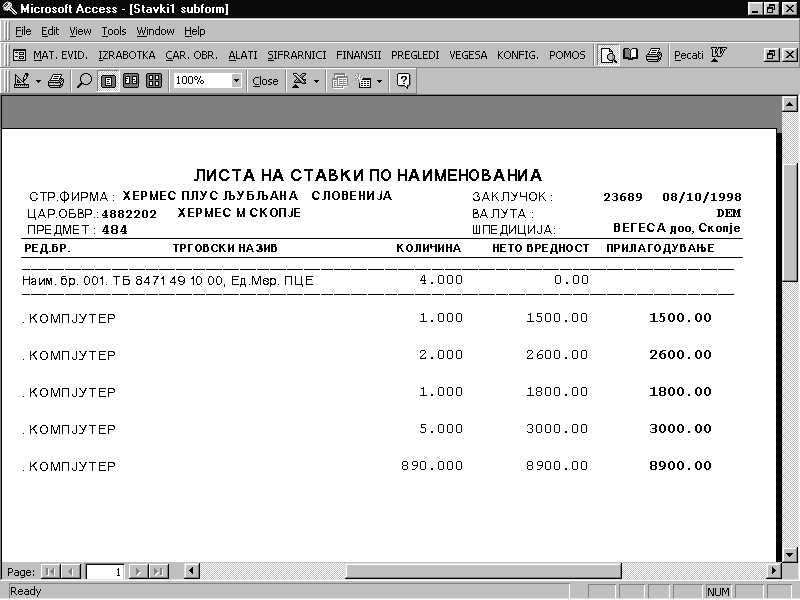Open the Tools menu
Image resolution: width=800 pixels, height=600 pixels.
pos(114,31)
